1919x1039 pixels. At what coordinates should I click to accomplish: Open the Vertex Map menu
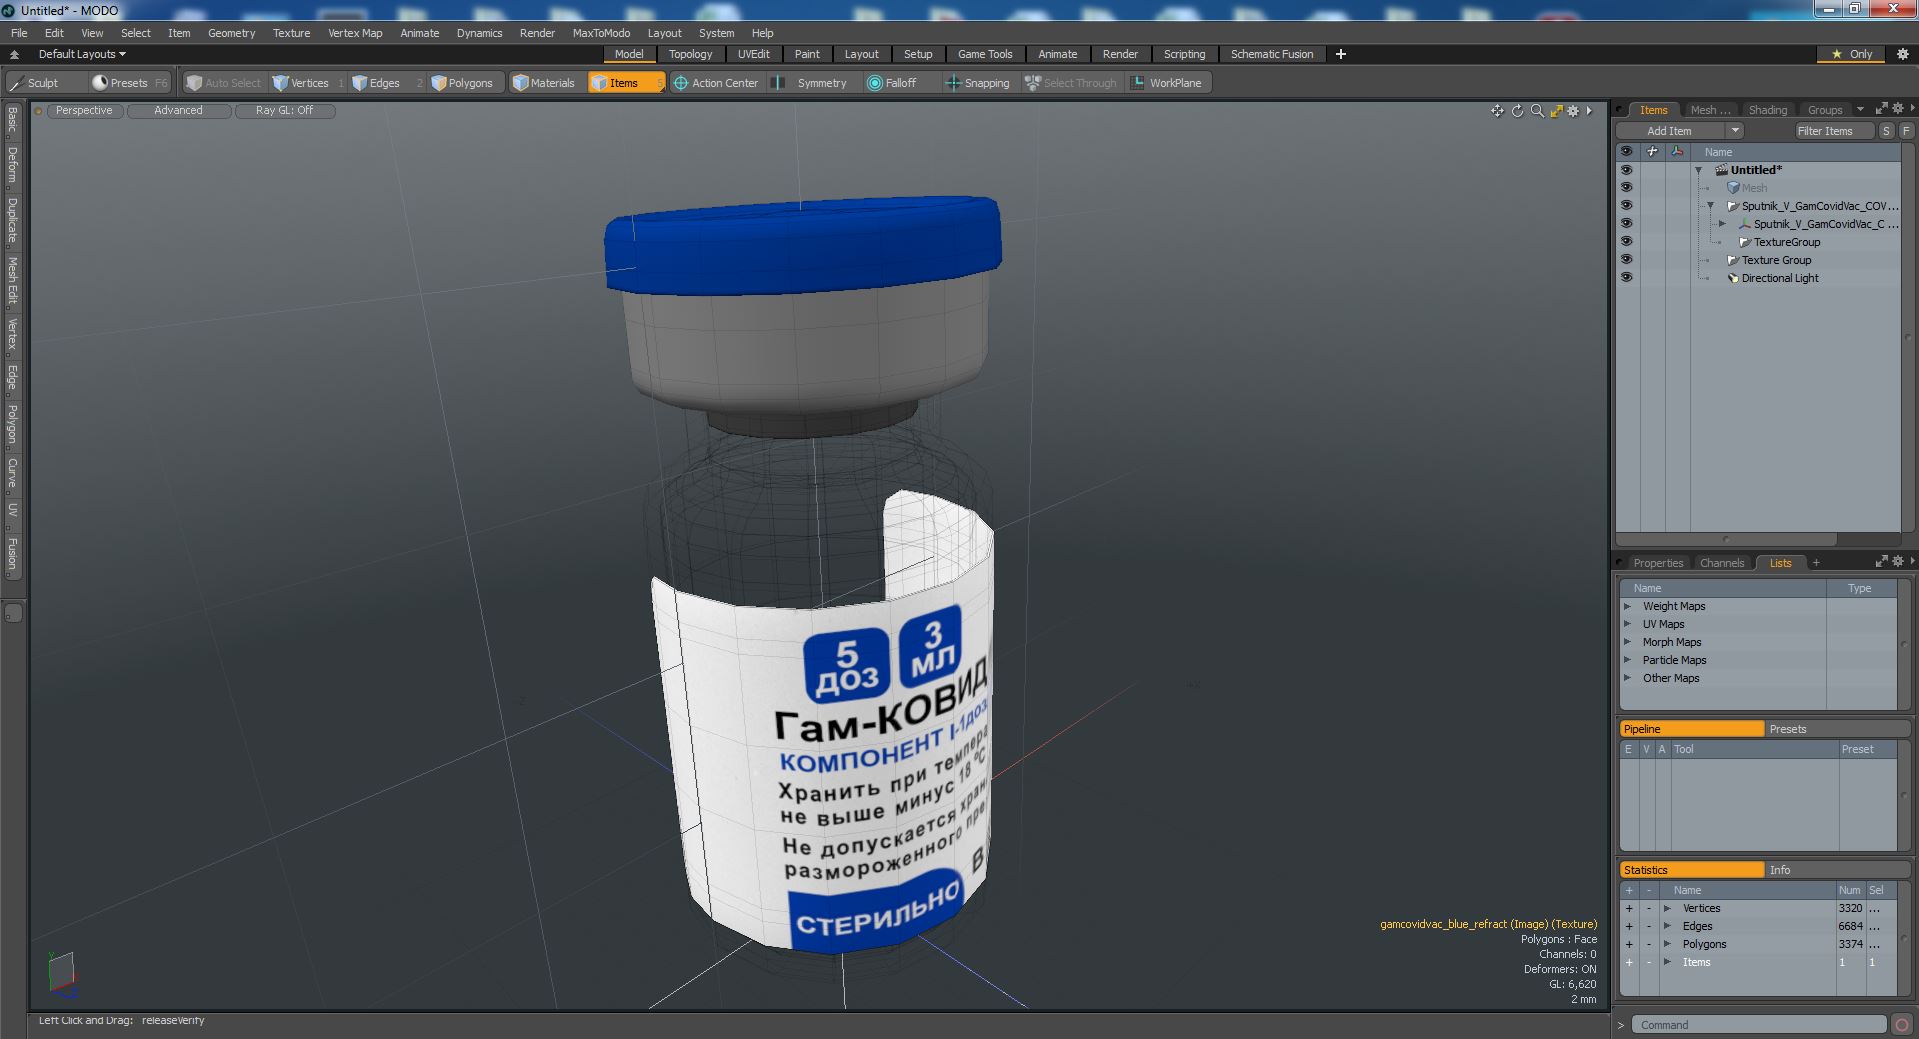[355, 33]
